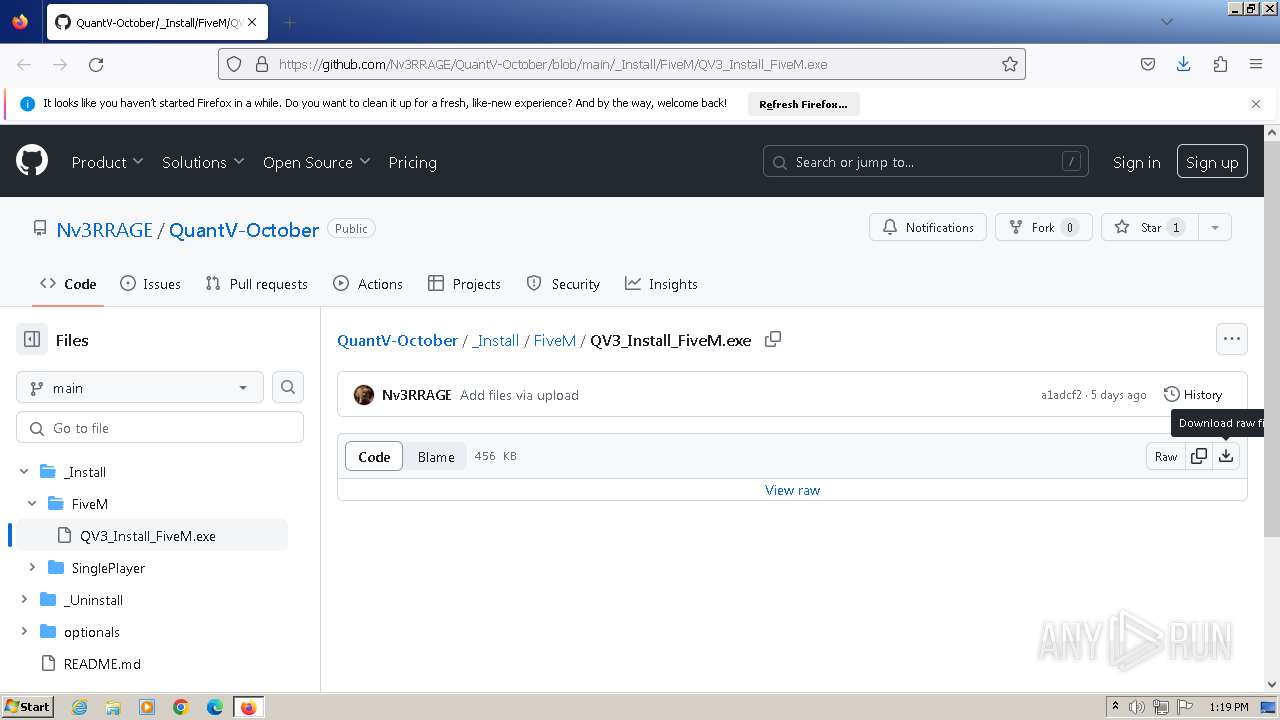Screen dimensions: 1280x720
Task: Collapse the FiveM folder in tree
Action: (x=33, y=504)
